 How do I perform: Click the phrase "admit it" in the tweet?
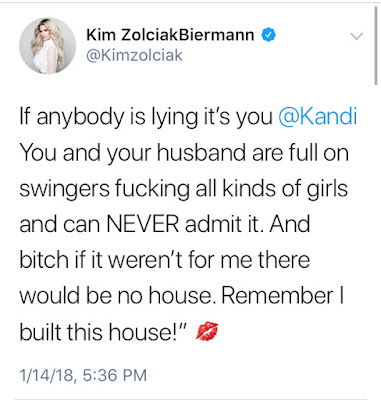(221, 224)
